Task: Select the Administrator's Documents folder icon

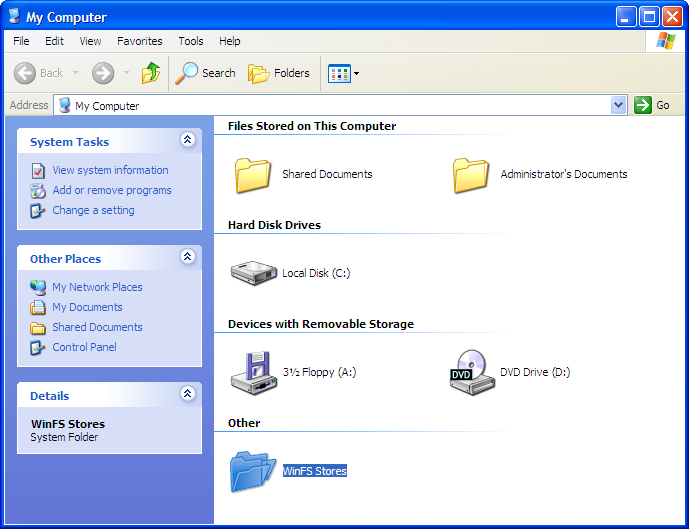Action: coord(471,175)
